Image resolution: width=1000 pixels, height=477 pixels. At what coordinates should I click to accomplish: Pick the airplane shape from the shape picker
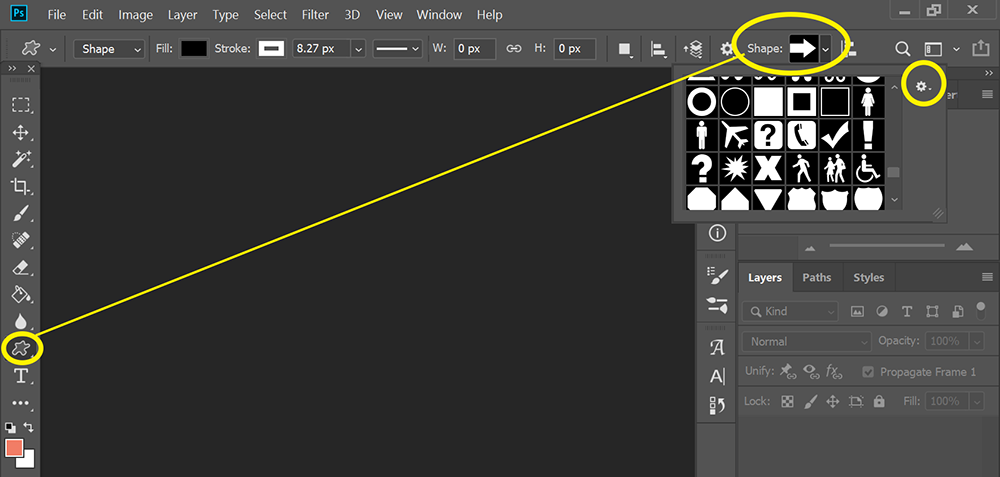(735, 134)
